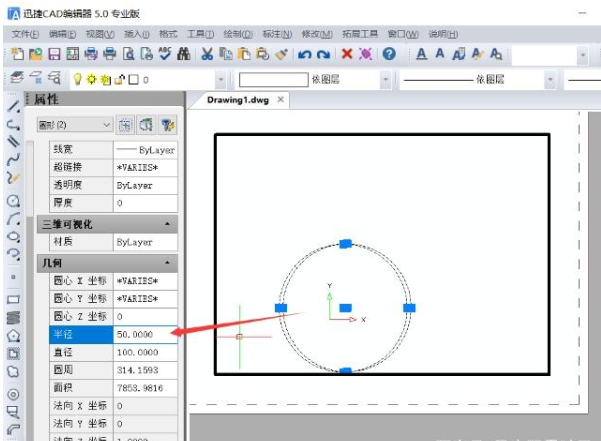Click the Match properties brush icon
This screenshot has width=601, height=441.
pyautogui.click(x=282, y=54)
